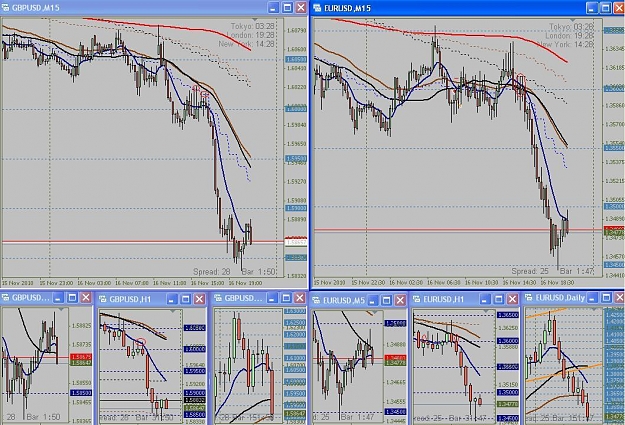Click the chart shift triangle in EURUSD,H1
Screen dimensions: 625x425
pos(486,311)
